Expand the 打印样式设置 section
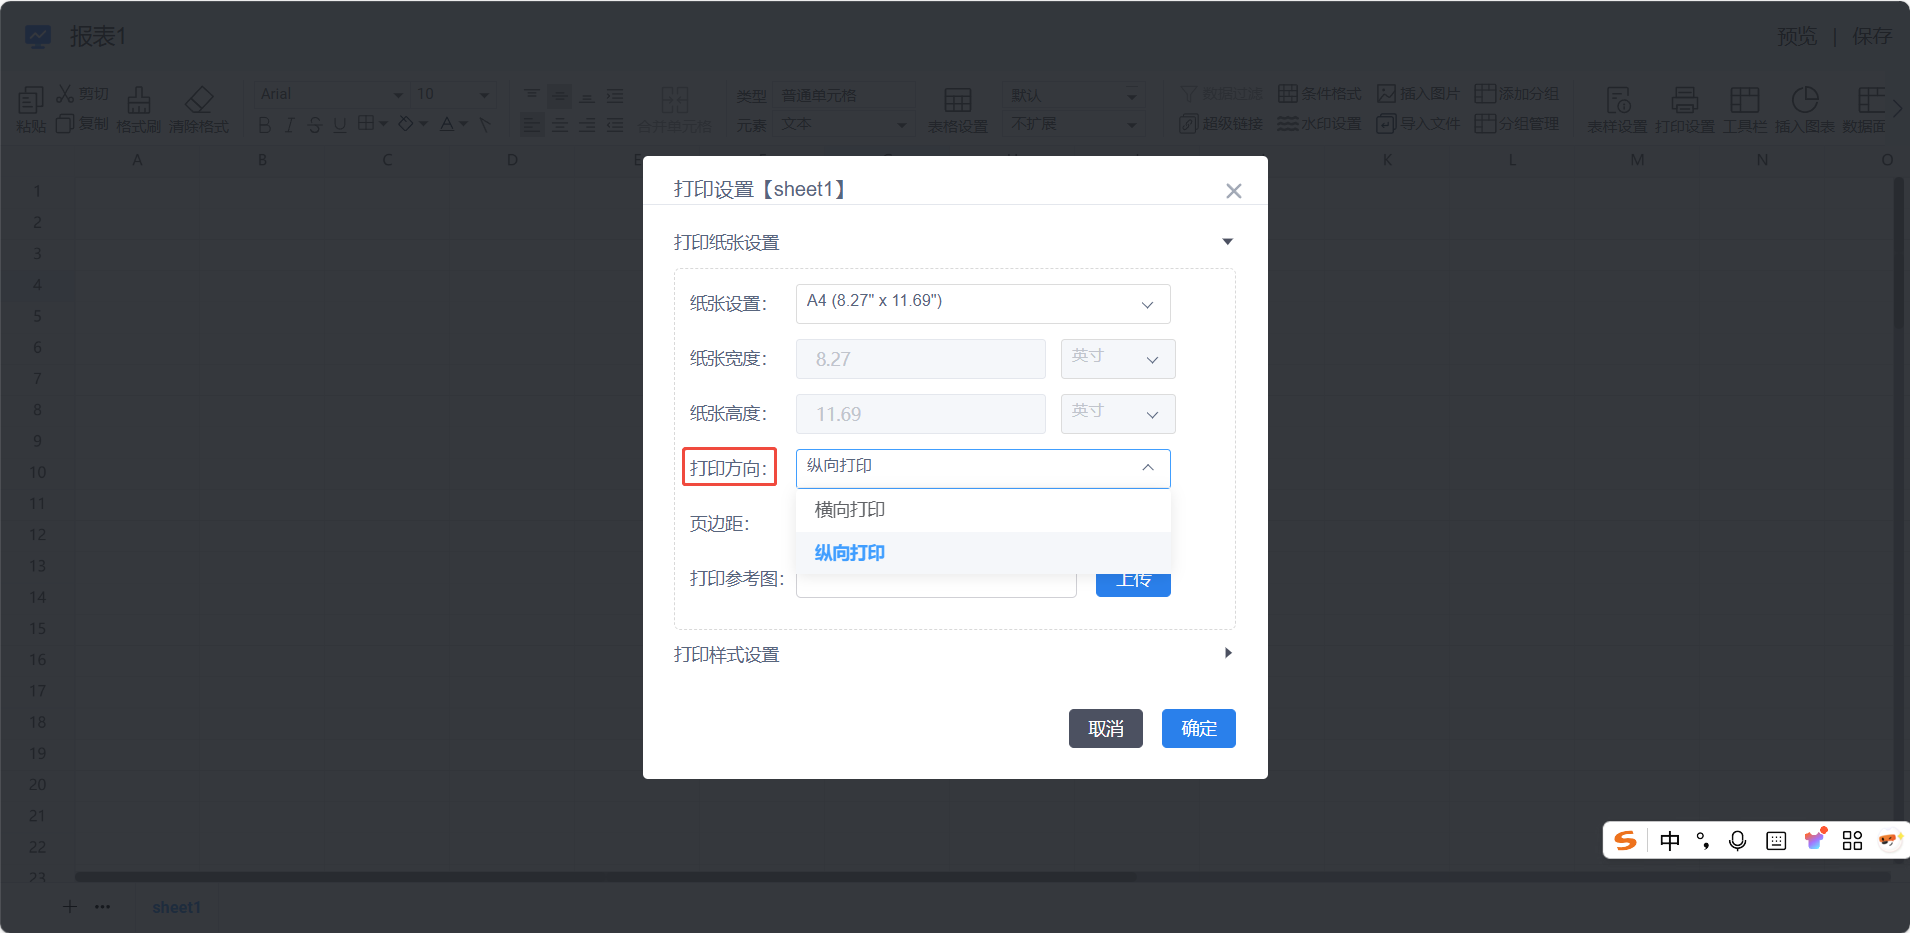Image resolution: width=1910 pixels, height=933 pixels. pos(1228,653)
